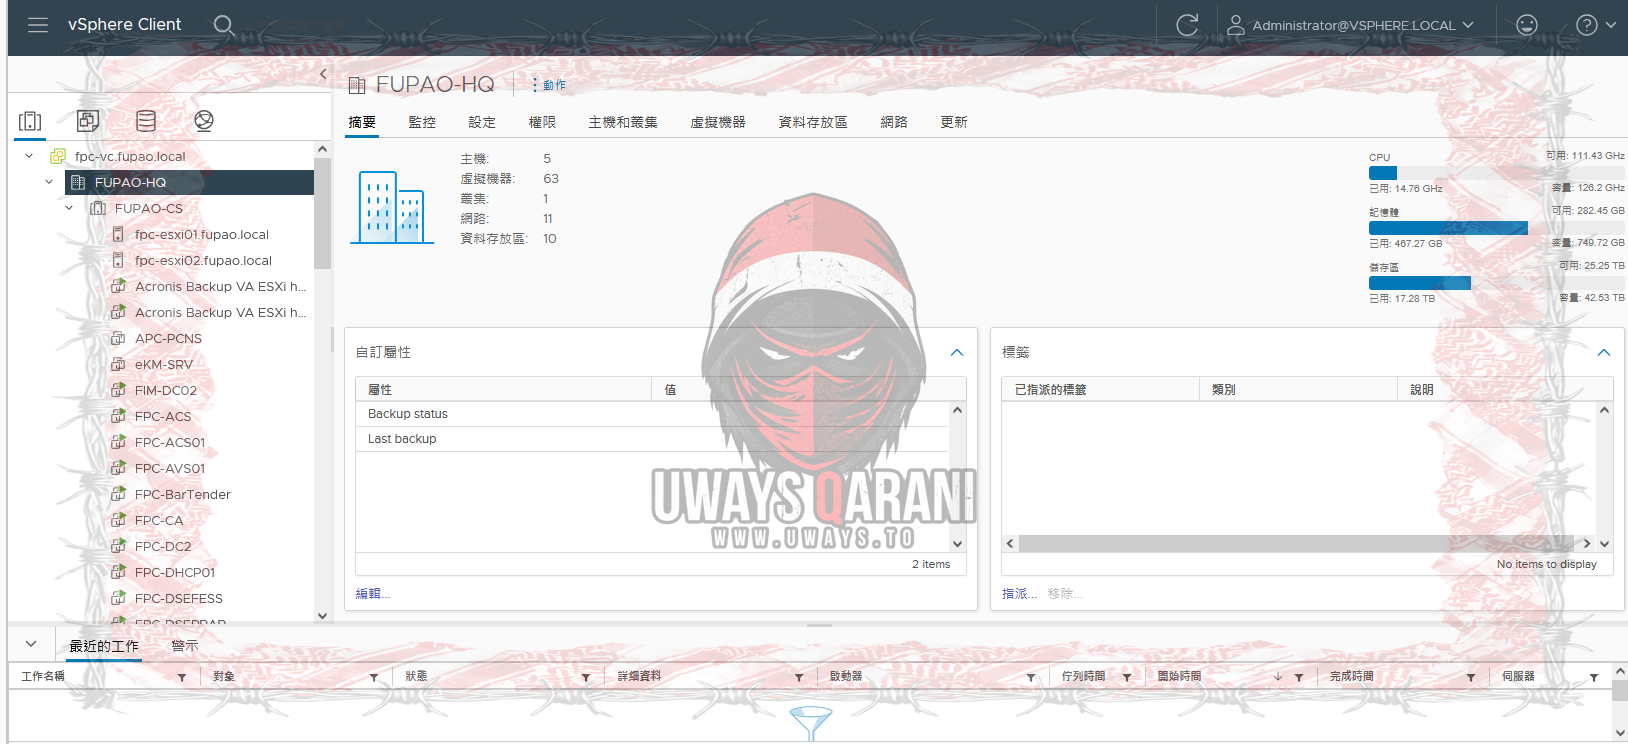Click the search magnifier icon

224,25
